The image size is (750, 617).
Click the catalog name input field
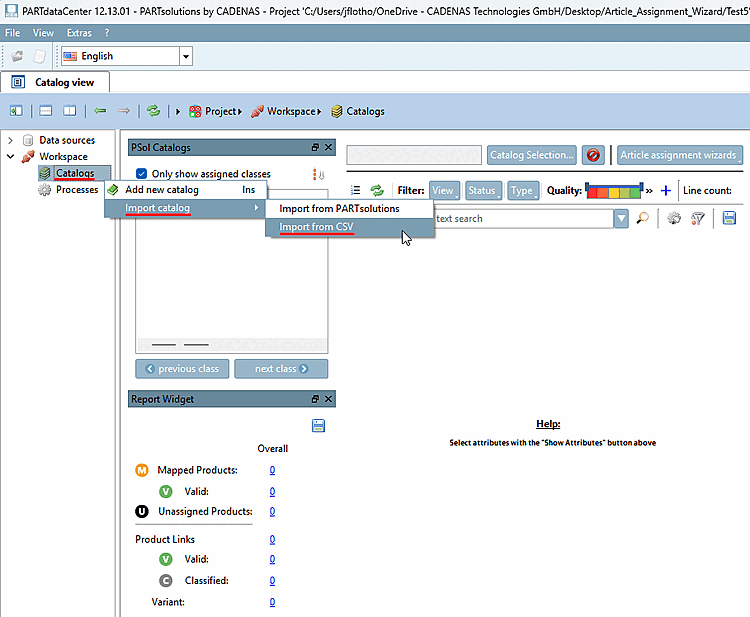(414, 155)
